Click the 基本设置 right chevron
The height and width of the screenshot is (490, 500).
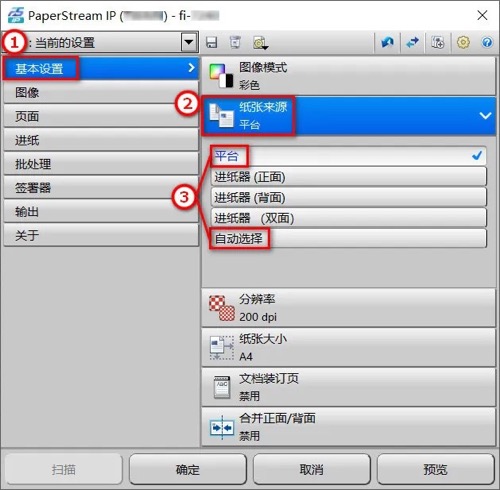point(191,68)
